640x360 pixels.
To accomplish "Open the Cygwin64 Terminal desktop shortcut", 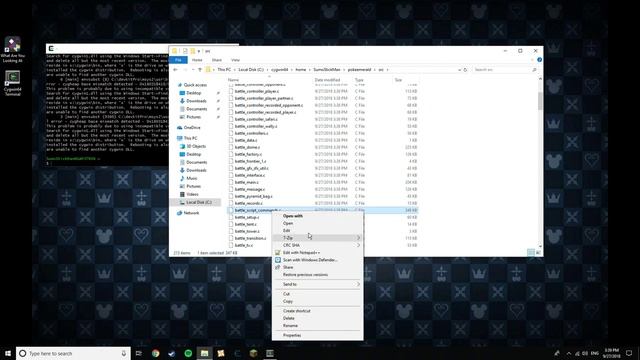I will pyautogui.click(x=13, y=84).
